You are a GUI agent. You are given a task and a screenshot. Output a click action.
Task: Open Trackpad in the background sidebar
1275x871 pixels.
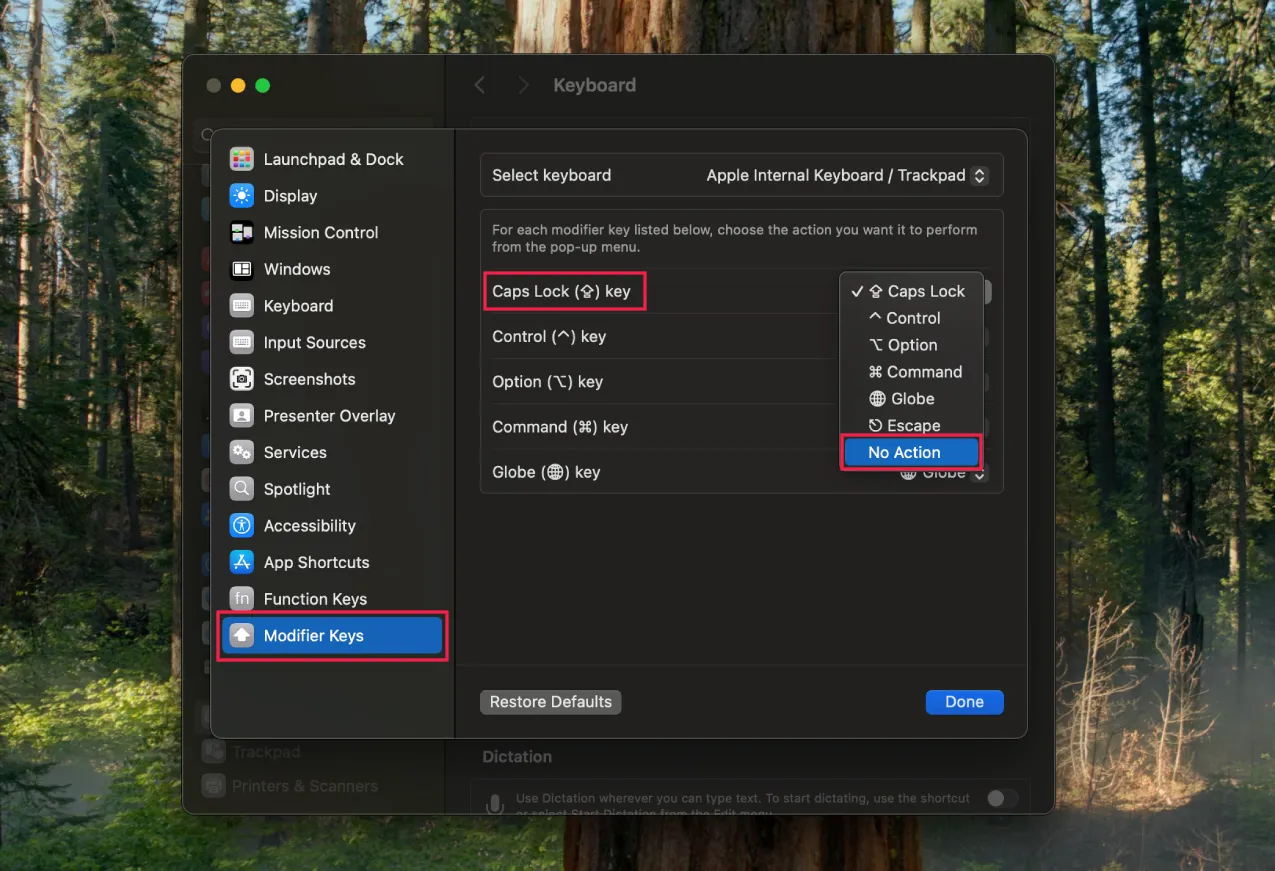(x=266, y=752)
